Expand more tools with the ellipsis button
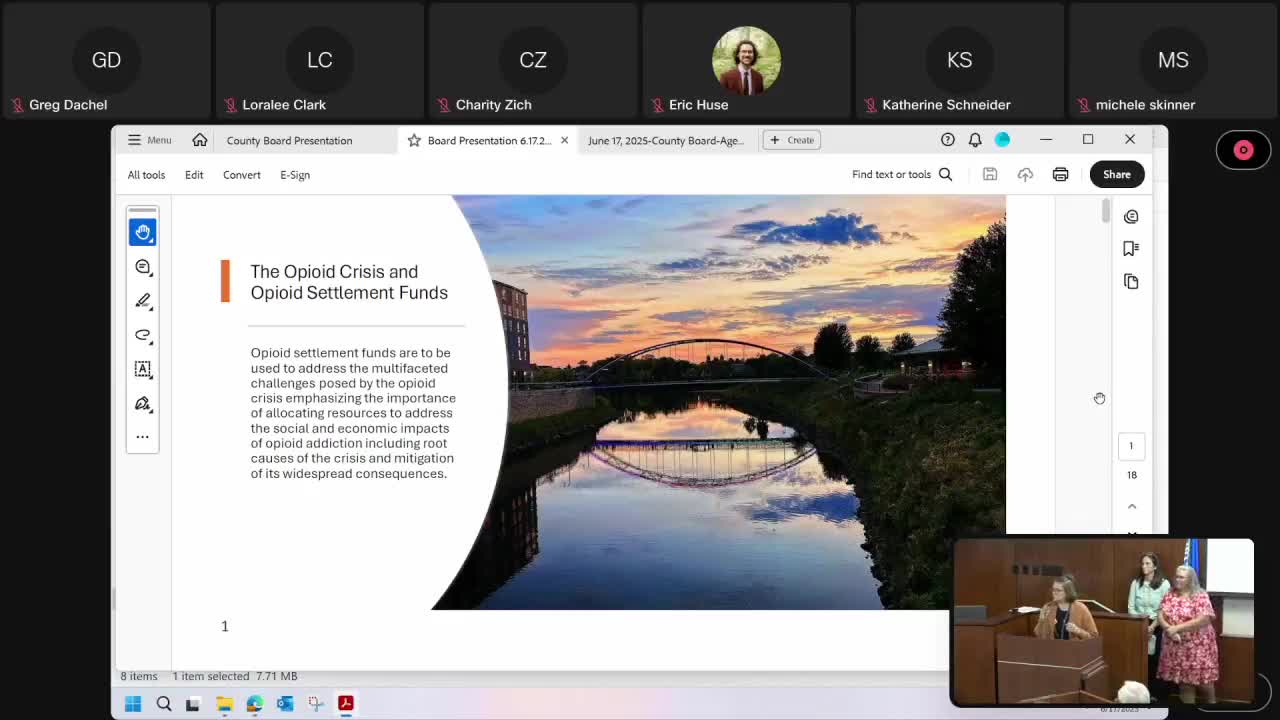The height and width of the screenshot is (720, 1280). click(x=142, y=437)
